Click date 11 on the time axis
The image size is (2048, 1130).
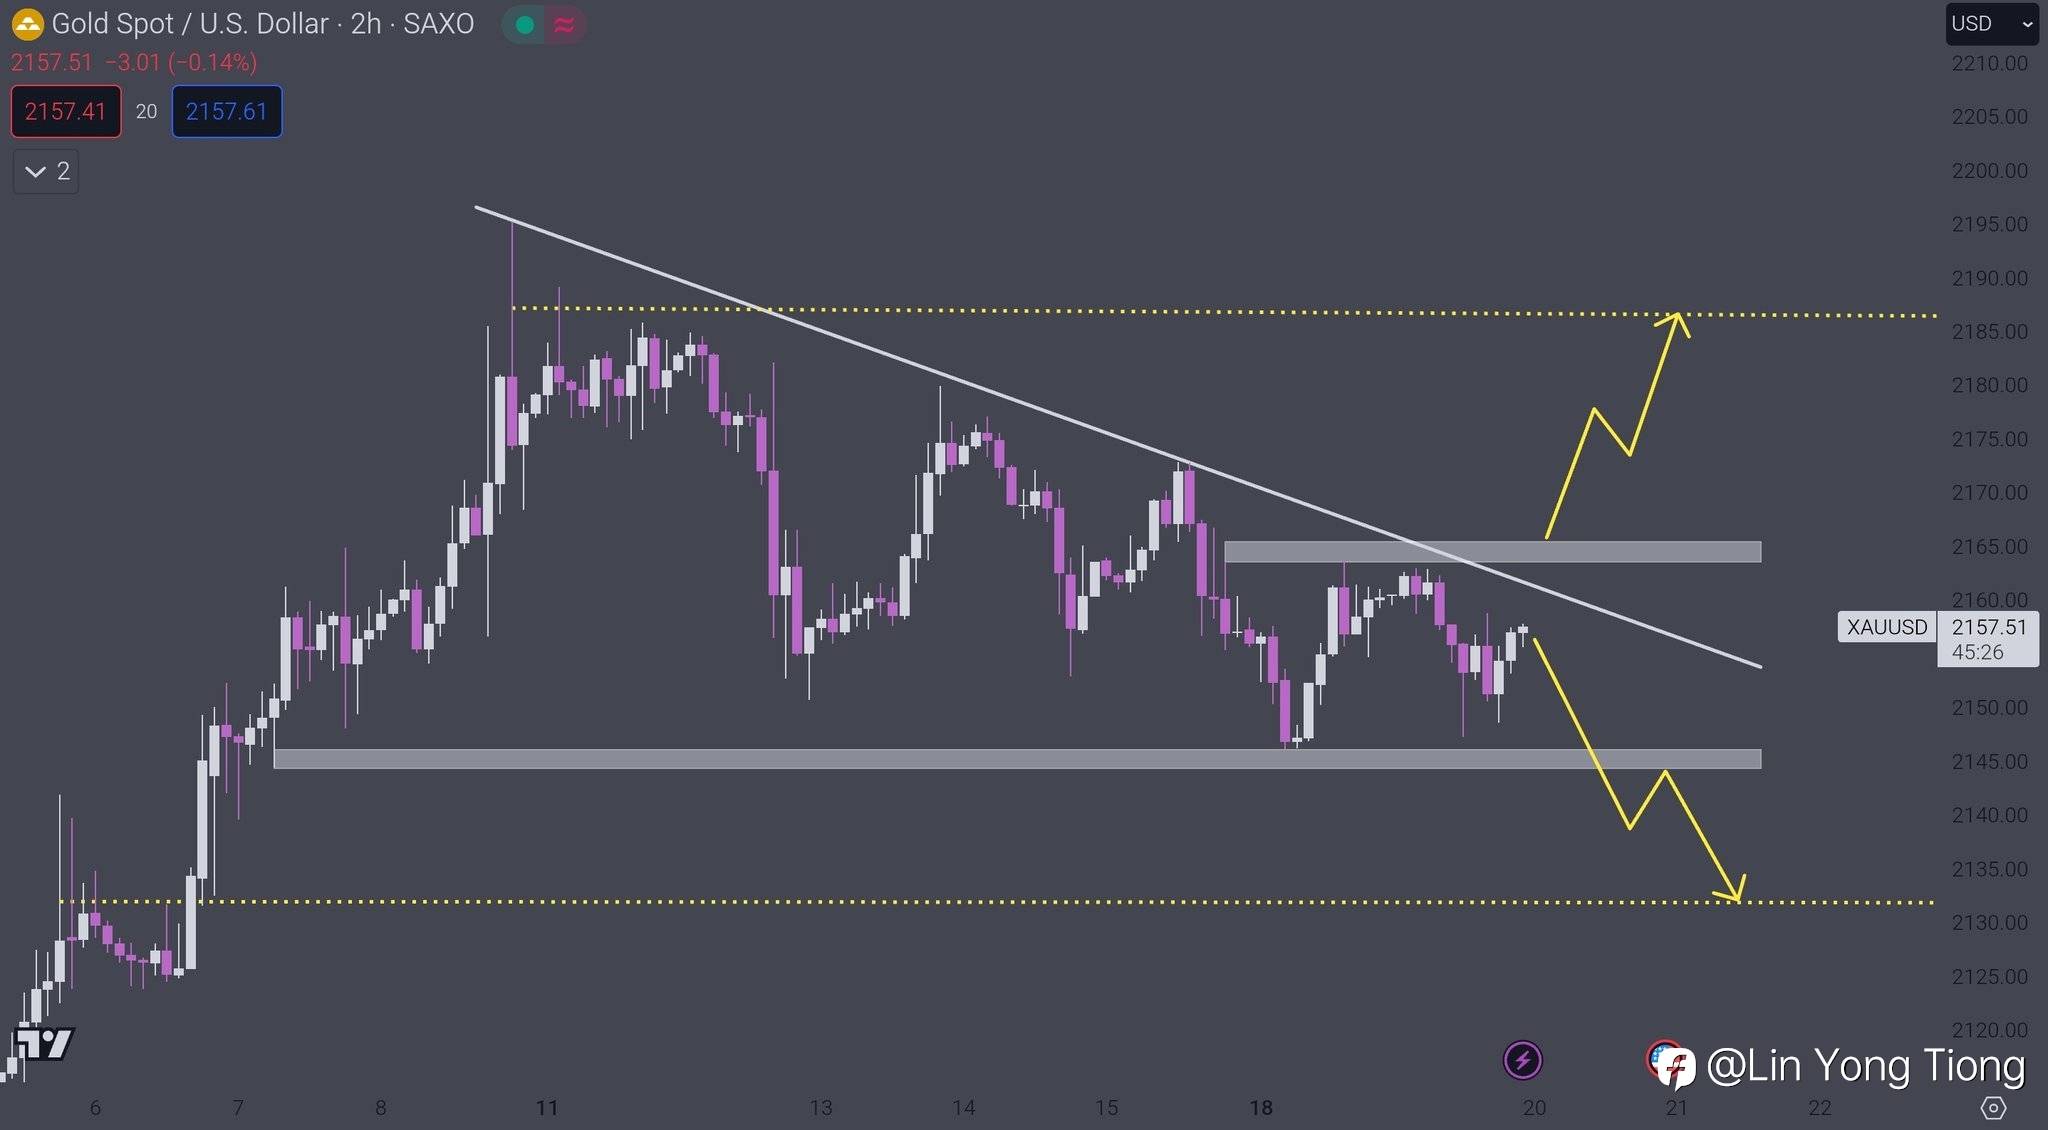click(x=547, y=1108)
